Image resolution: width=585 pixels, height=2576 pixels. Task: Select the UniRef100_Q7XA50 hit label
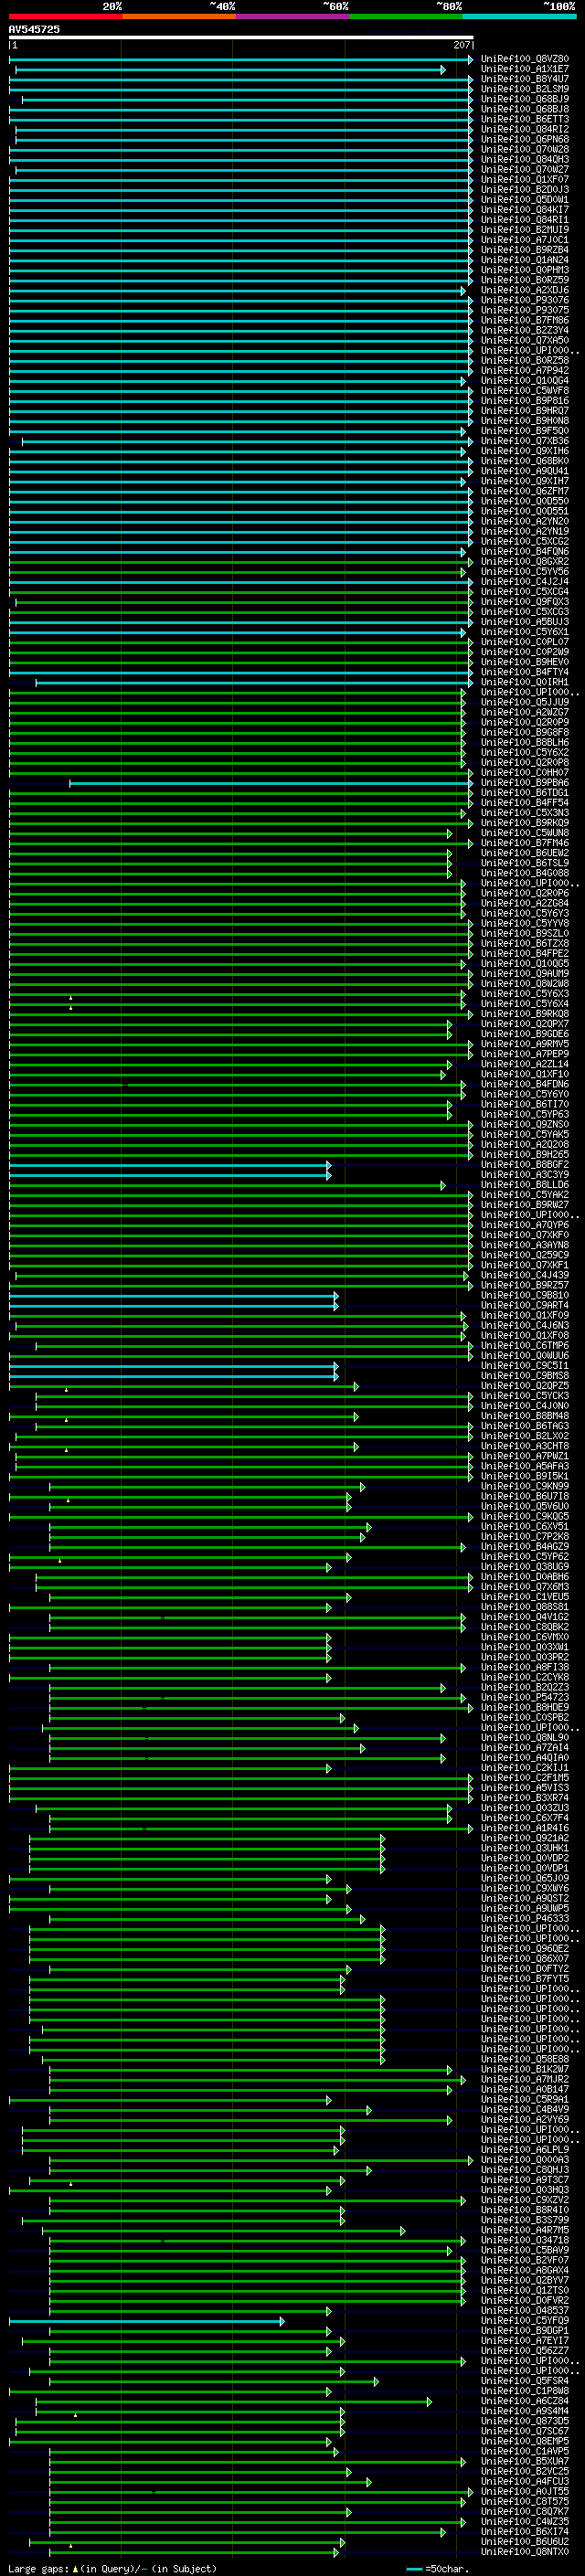(525, 340)
